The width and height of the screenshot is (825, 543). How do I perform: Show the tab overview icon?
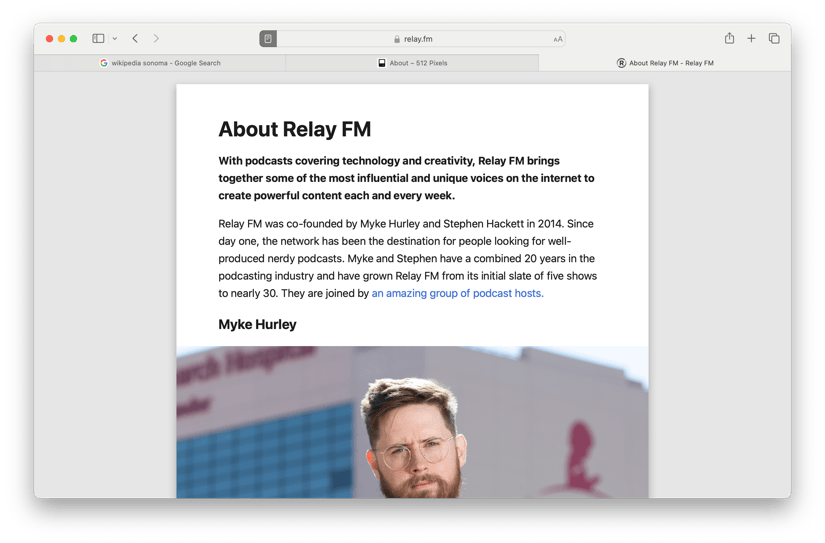[774, 38]
